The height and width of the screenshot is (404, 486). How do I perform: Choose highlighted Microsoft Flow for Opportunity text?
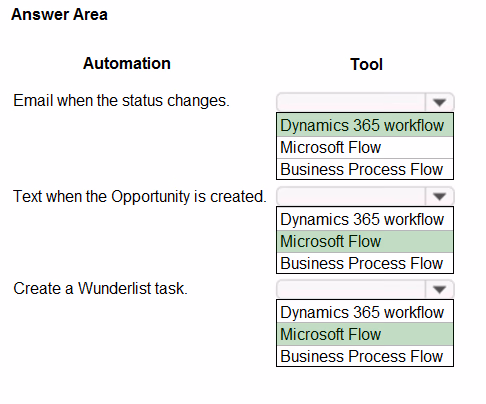coord(365,241)
